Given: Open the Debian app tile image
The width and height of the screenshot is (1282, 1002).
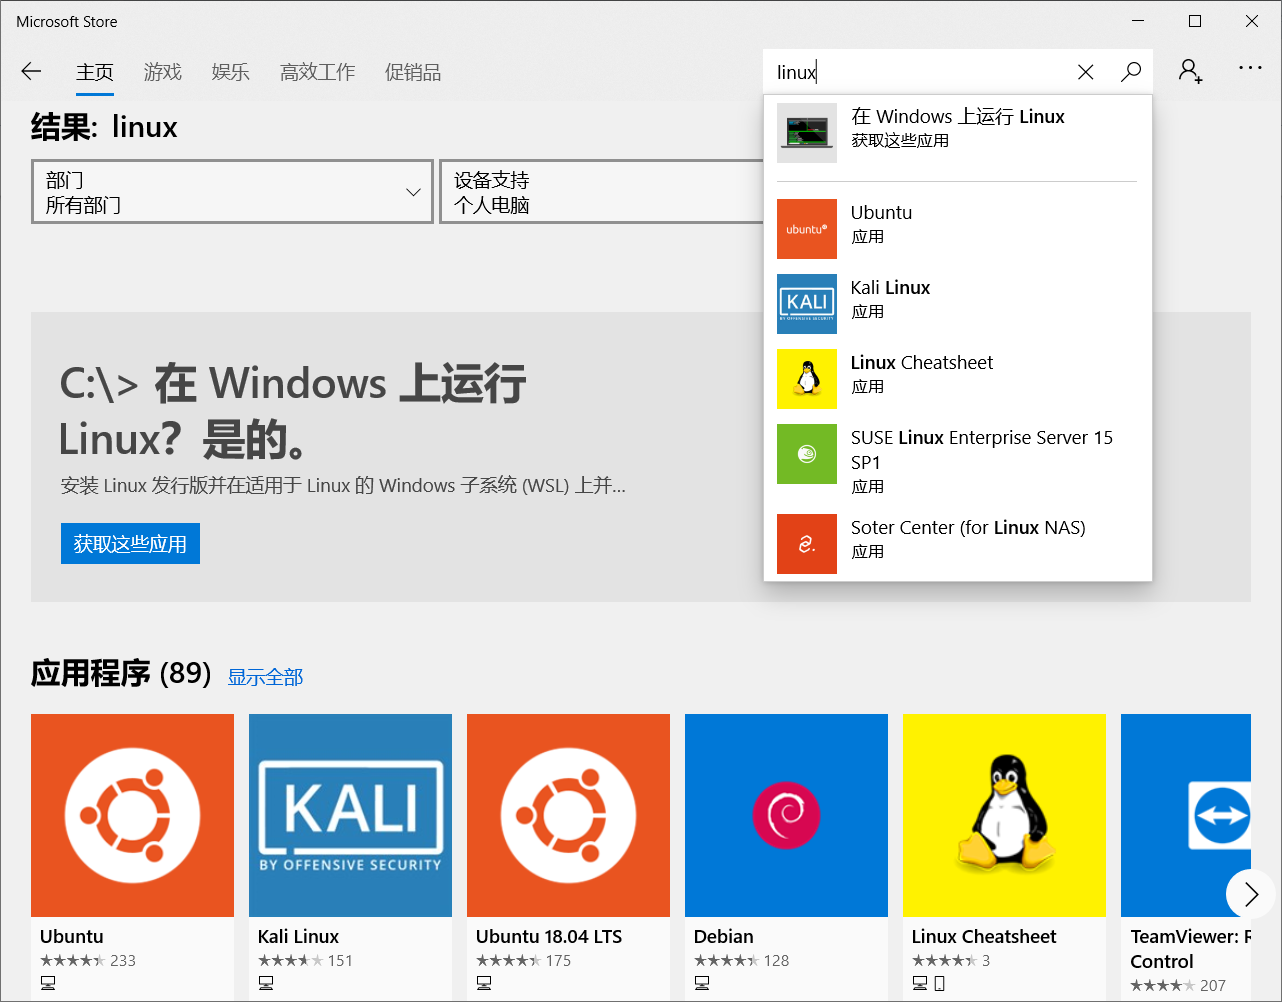Looking at the screenshot, I should (786, 815).
